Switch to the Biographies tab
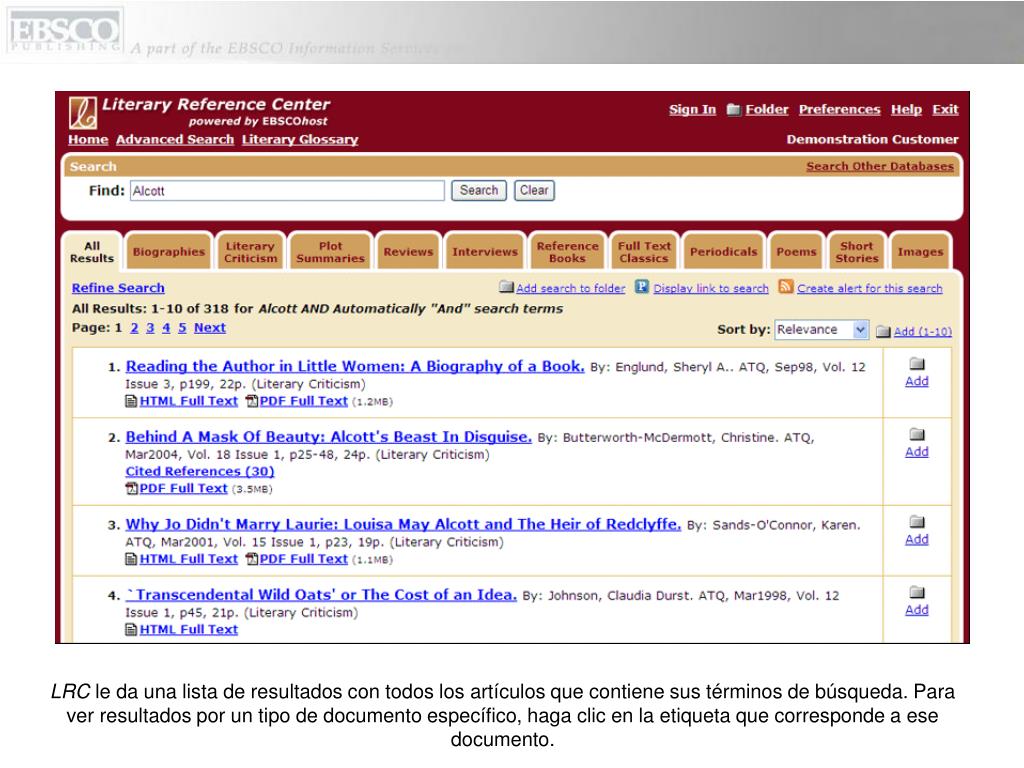This screenshot has width=1024, height=768. pos(168,252)
